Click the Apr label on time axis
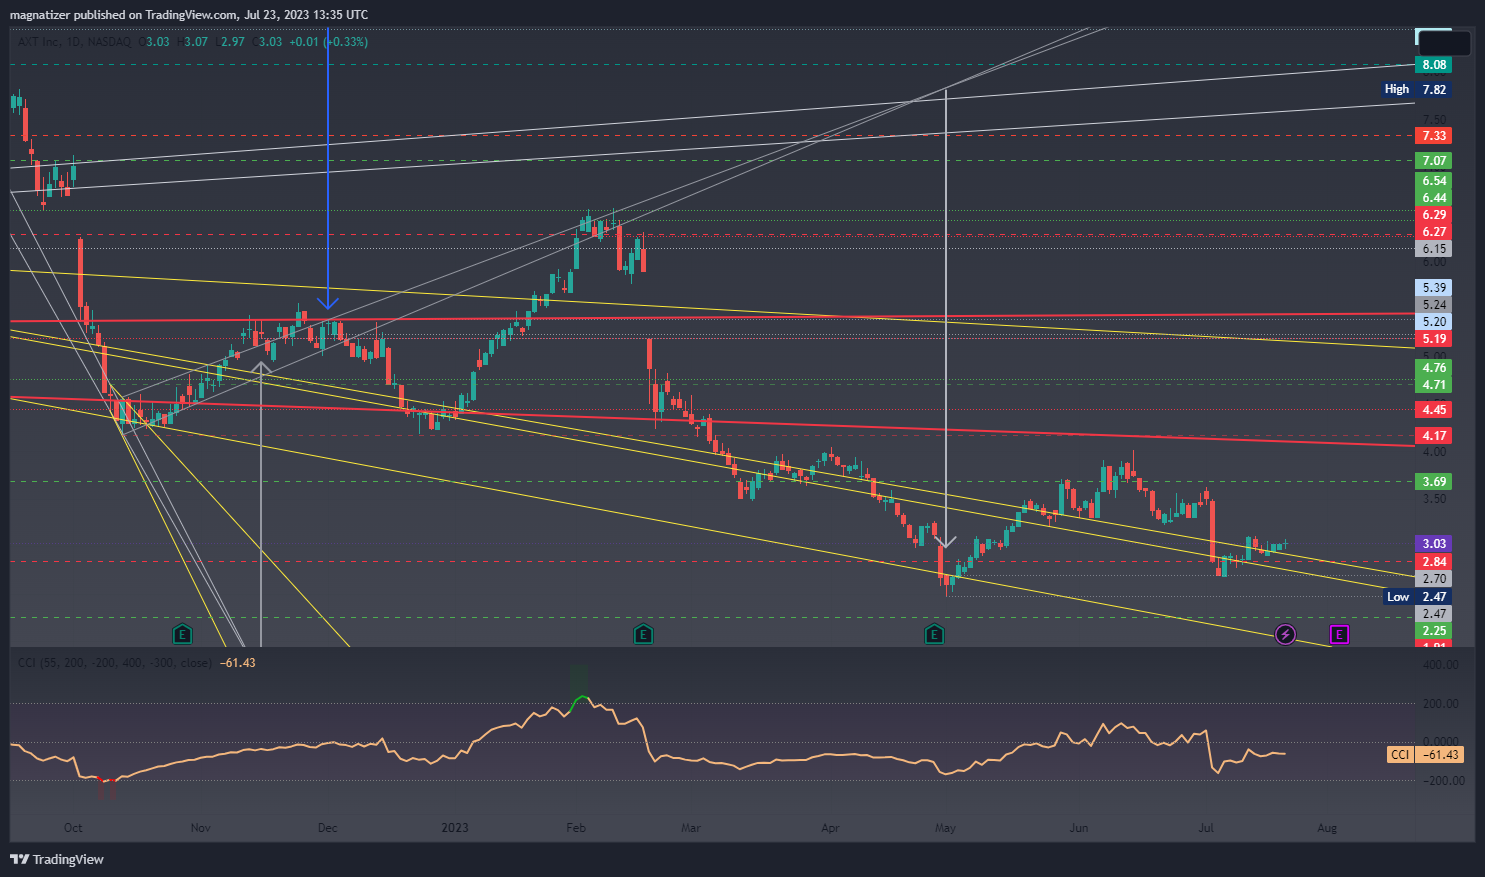Viewport: 1485px width, 877px height. pyautogui.click(x=830, y=828)
